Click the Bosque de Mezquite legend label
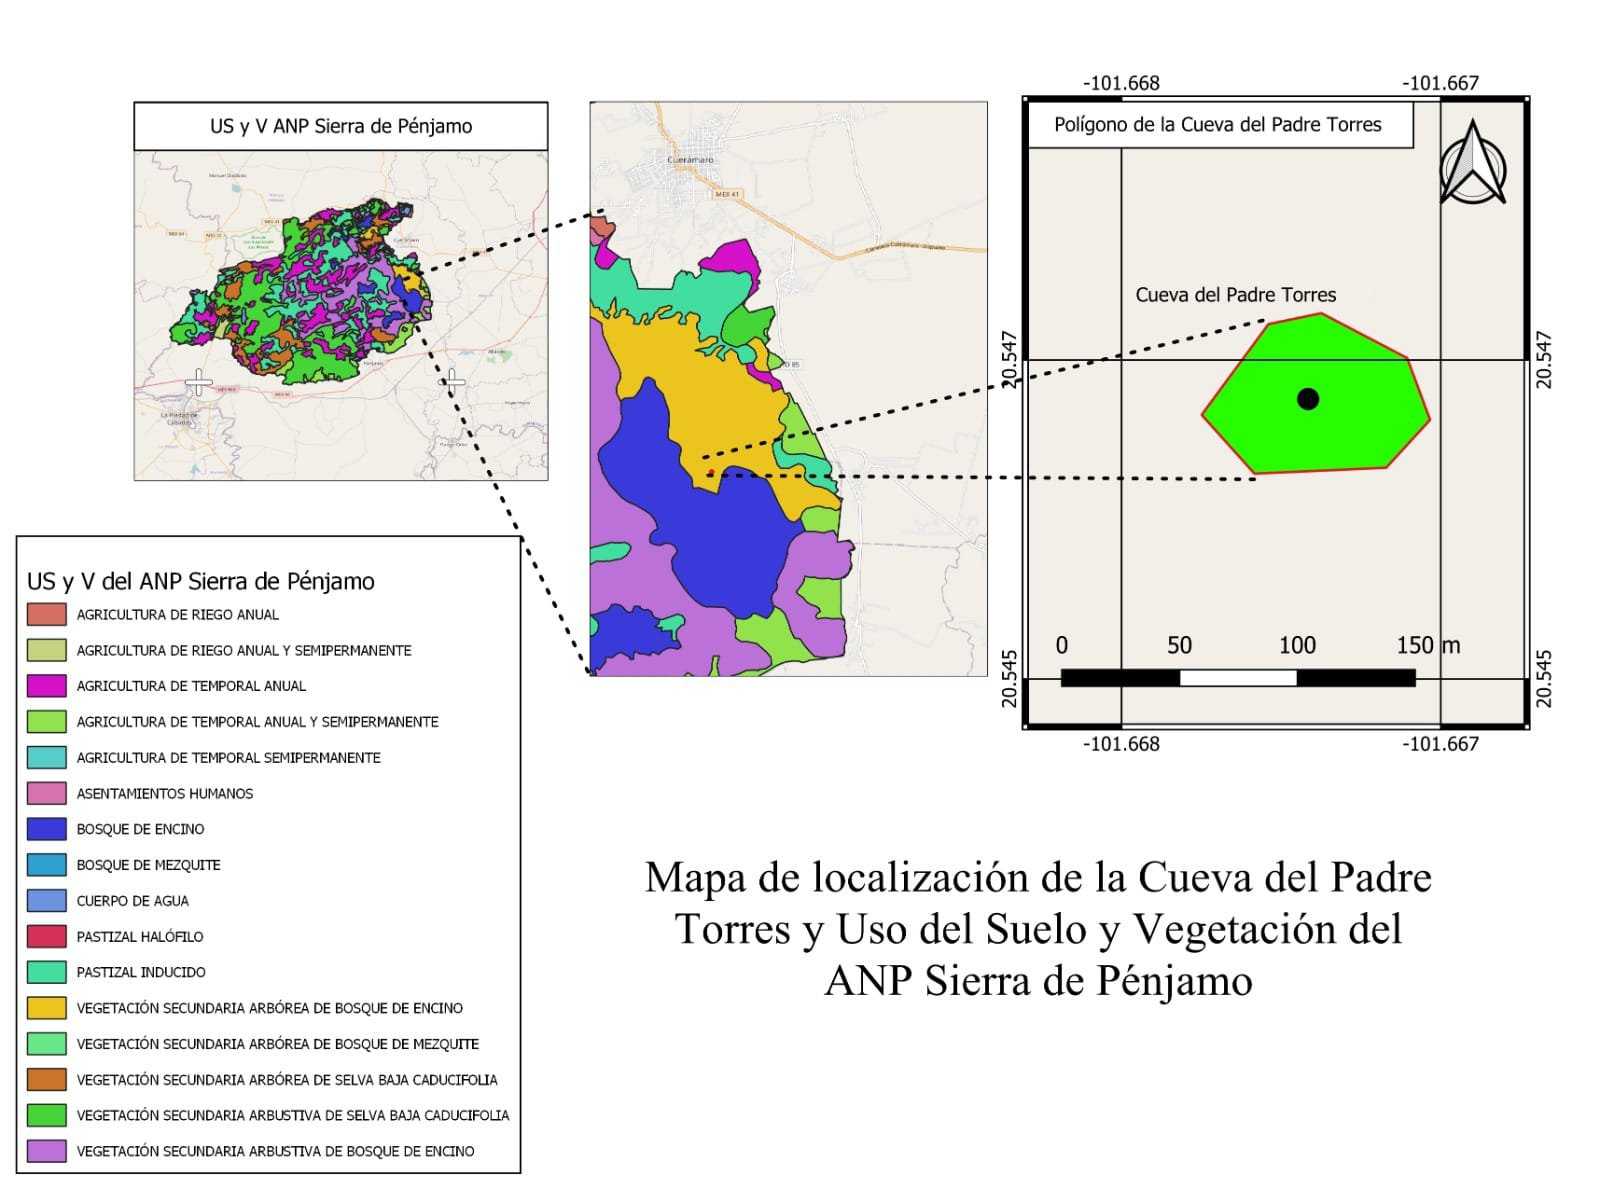1600x1189 pixels. click(148, 865)
